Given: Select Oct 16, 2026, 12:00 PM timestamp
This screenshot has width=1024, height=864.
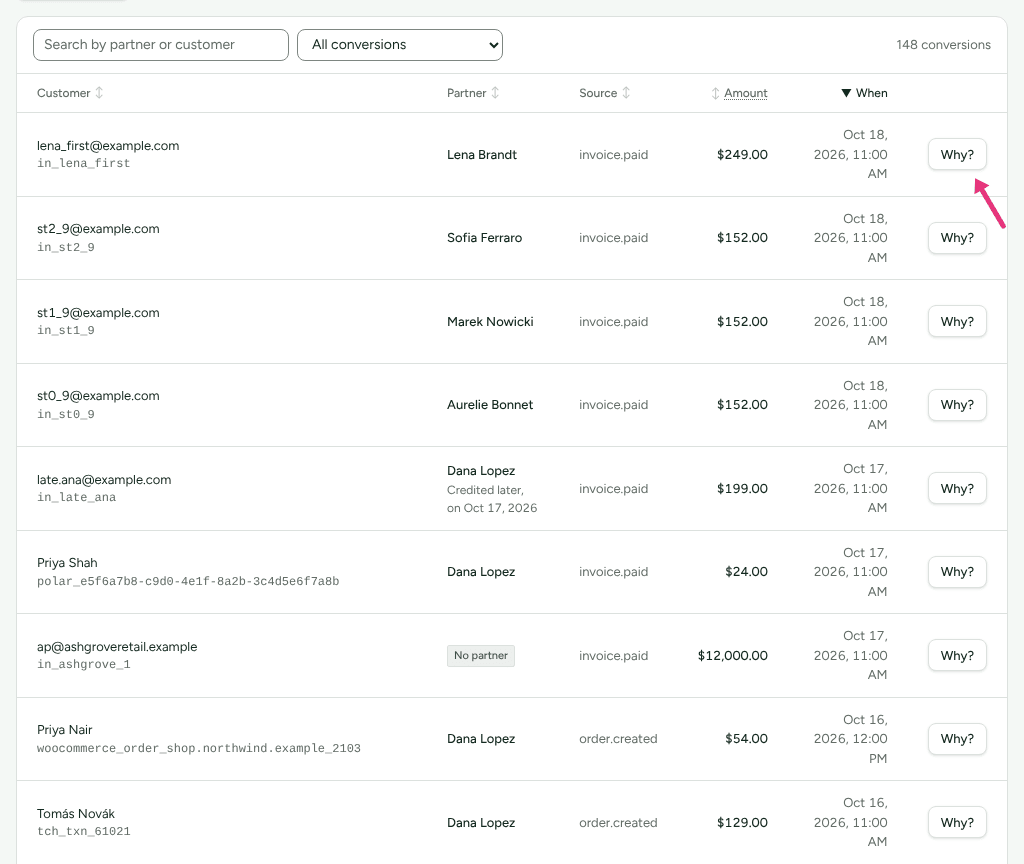Looking at the screenshot, I should pyautogui.click(x=850, y=739).
